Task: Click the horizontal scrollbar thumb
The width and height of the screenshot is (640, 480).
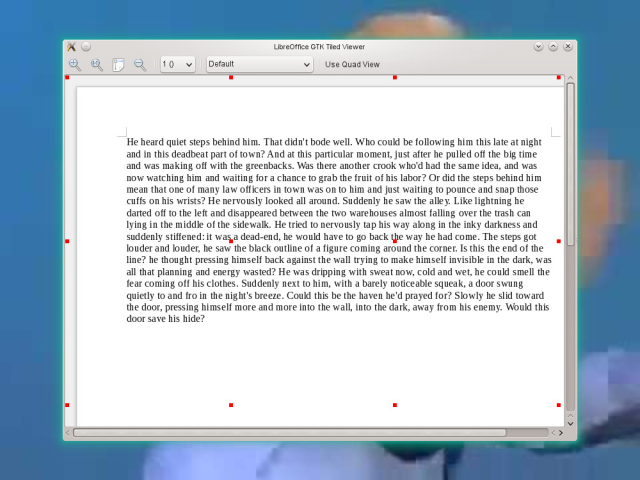Action: (x=290, y=433)
